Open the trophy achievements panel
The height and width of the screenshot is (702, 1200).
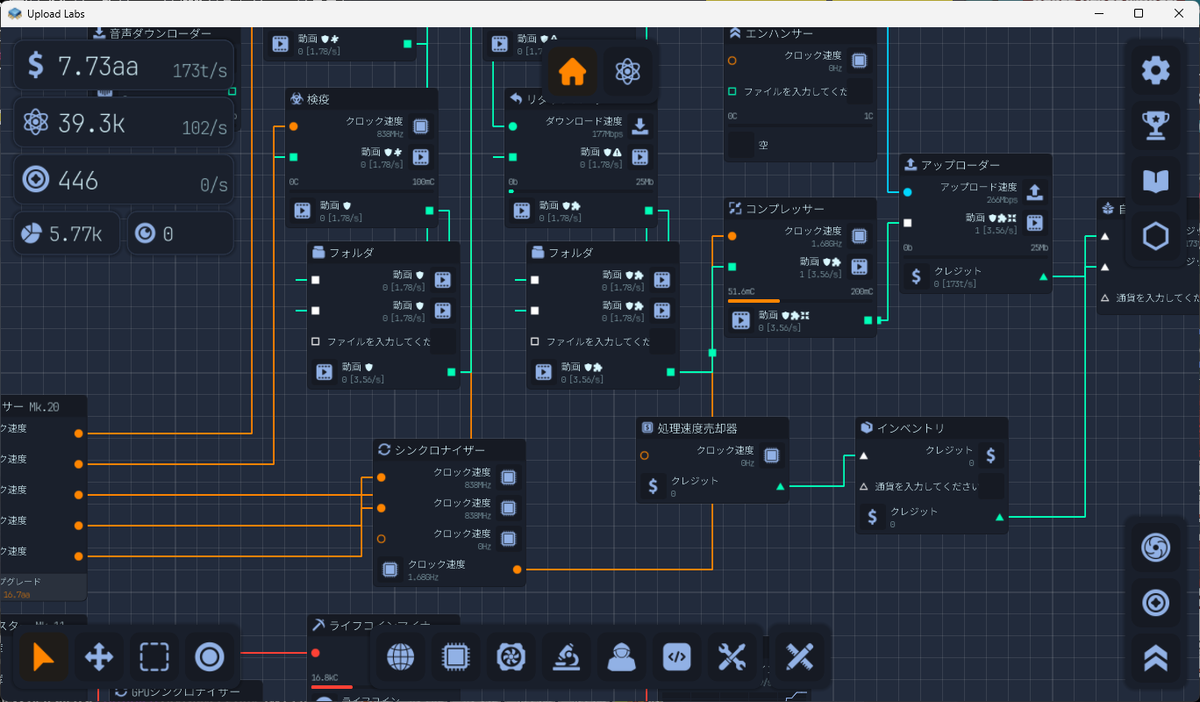(1156, 125)
